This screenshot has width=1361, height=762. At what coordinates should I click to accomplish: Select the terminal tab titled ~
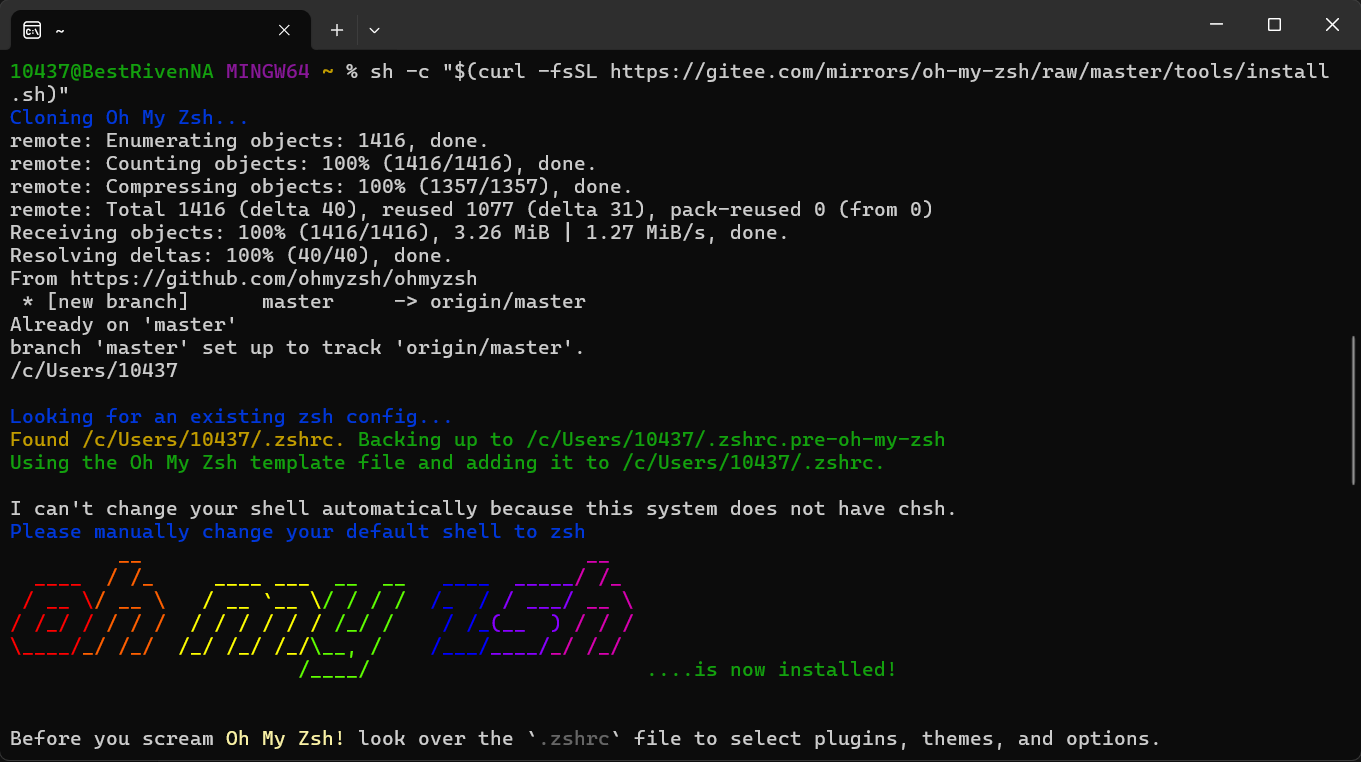[160, 30]
